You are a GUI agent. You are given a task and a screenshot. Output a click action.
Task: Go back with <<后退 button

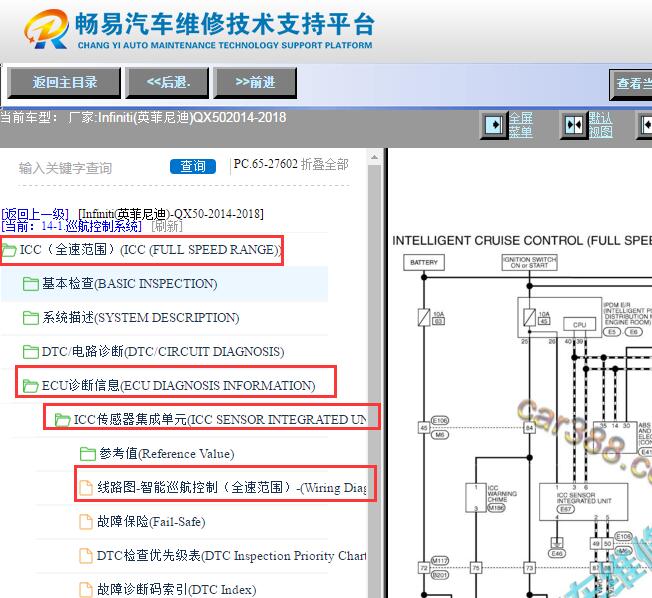(x=168, y=83)
